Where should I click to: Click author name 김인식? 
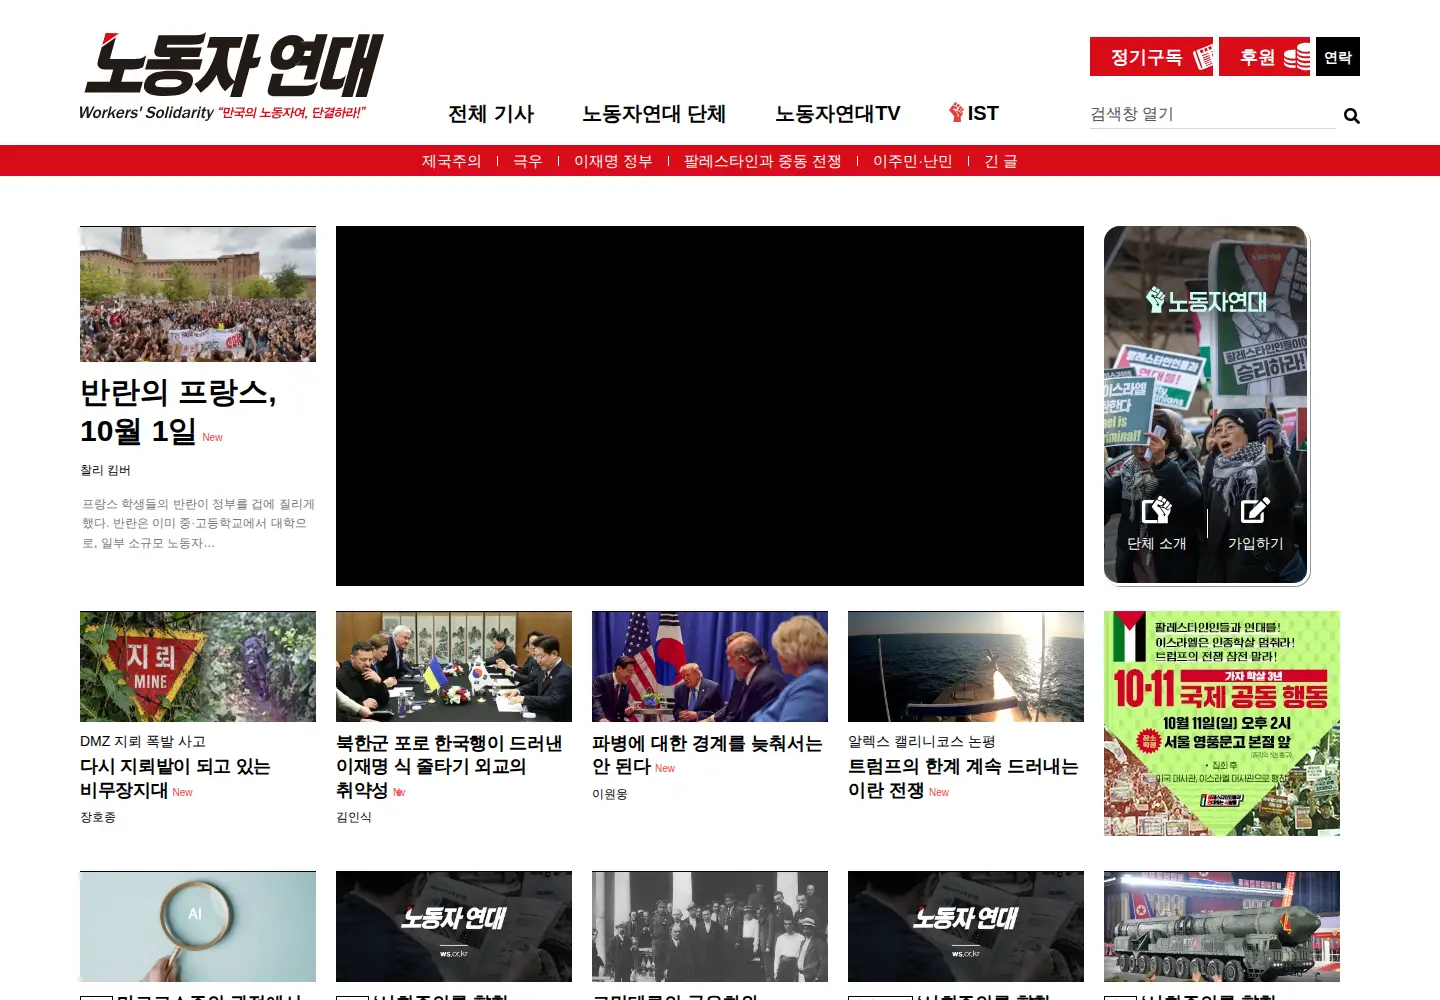pyautogui.click(x=354, y=817)
